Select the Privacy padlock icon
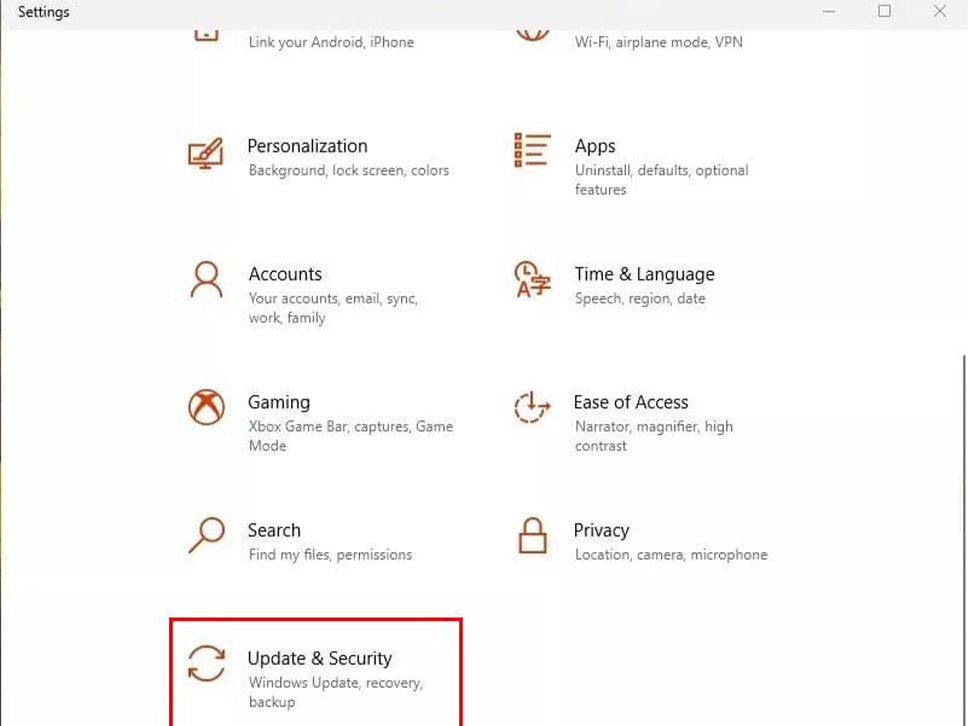Image resolution: width=968 pixels, height=726 pixels. point(532,535)
